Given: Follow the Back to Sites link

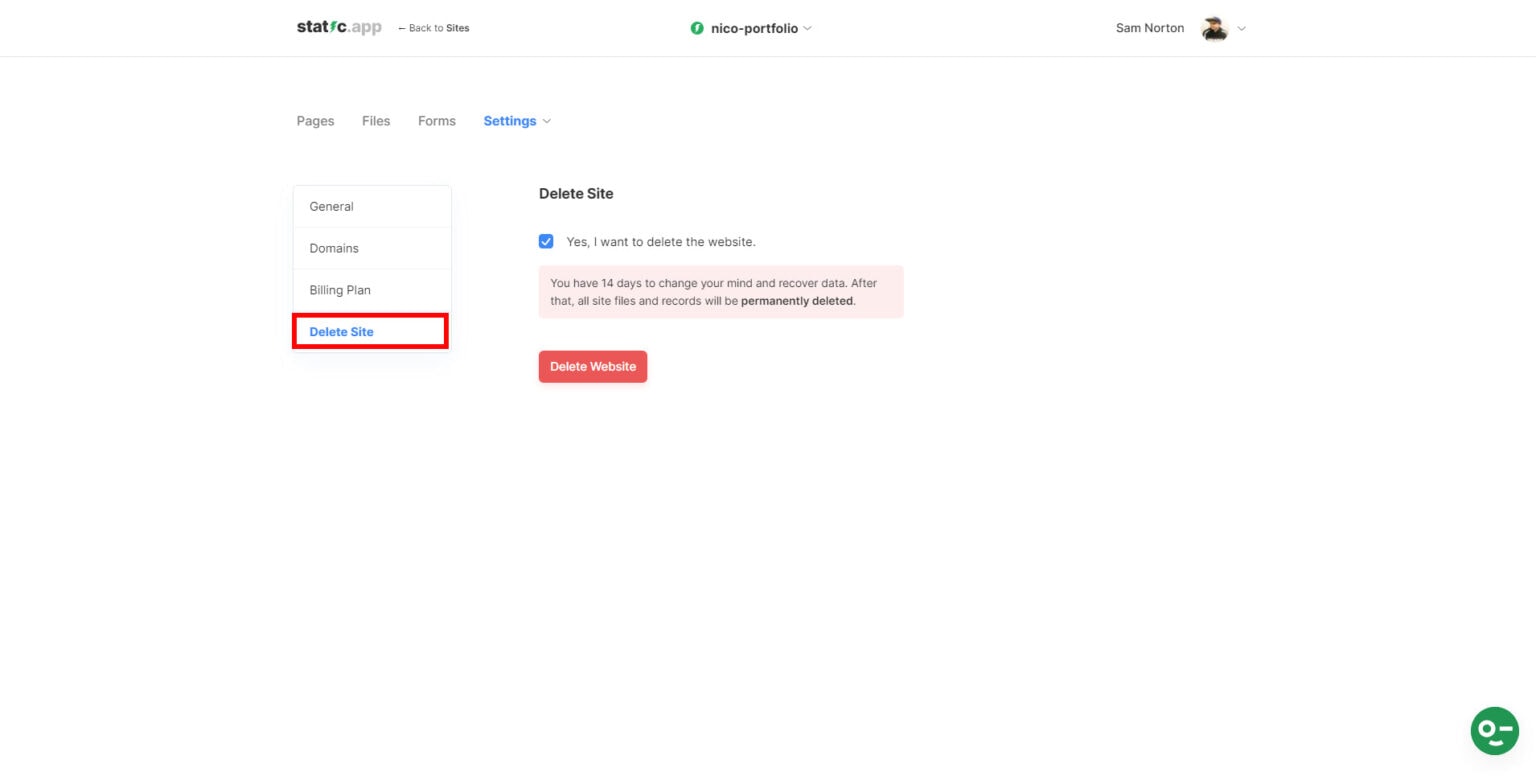Looking at the screenshot, I should 433,28.
